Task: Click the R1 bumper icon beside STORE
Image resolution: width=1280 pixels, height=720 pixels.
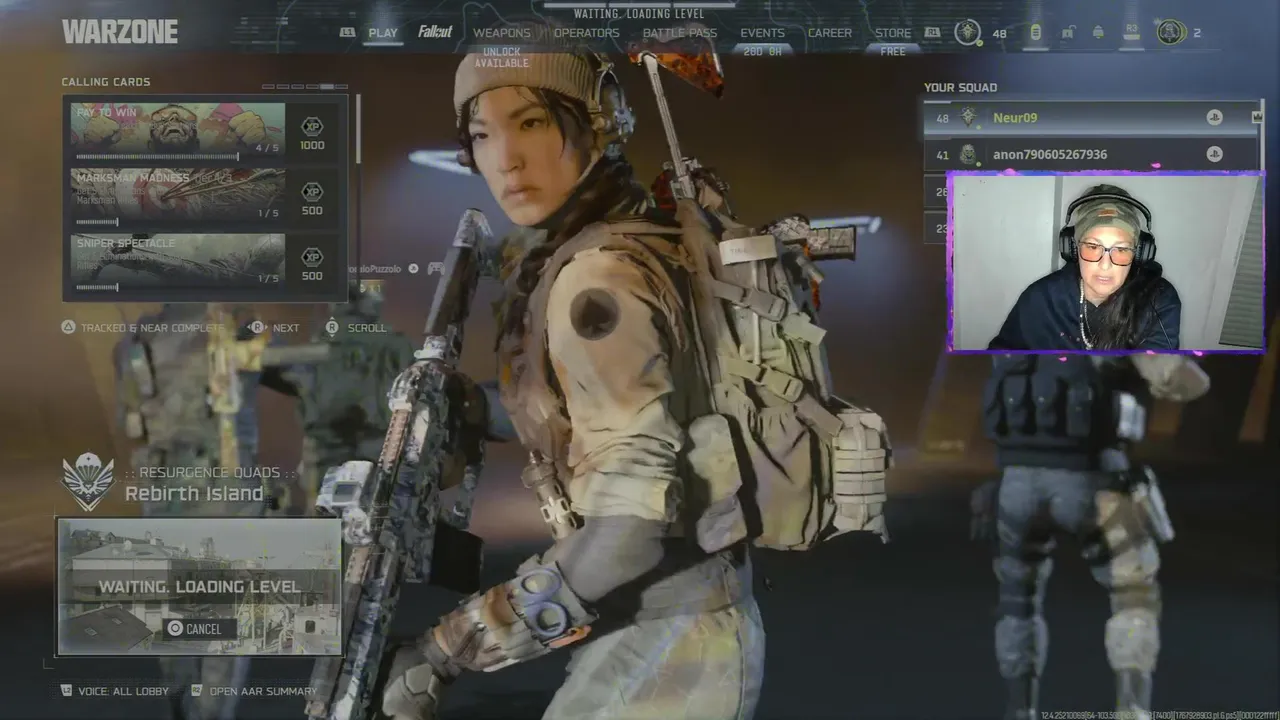Action: [932, 32]
